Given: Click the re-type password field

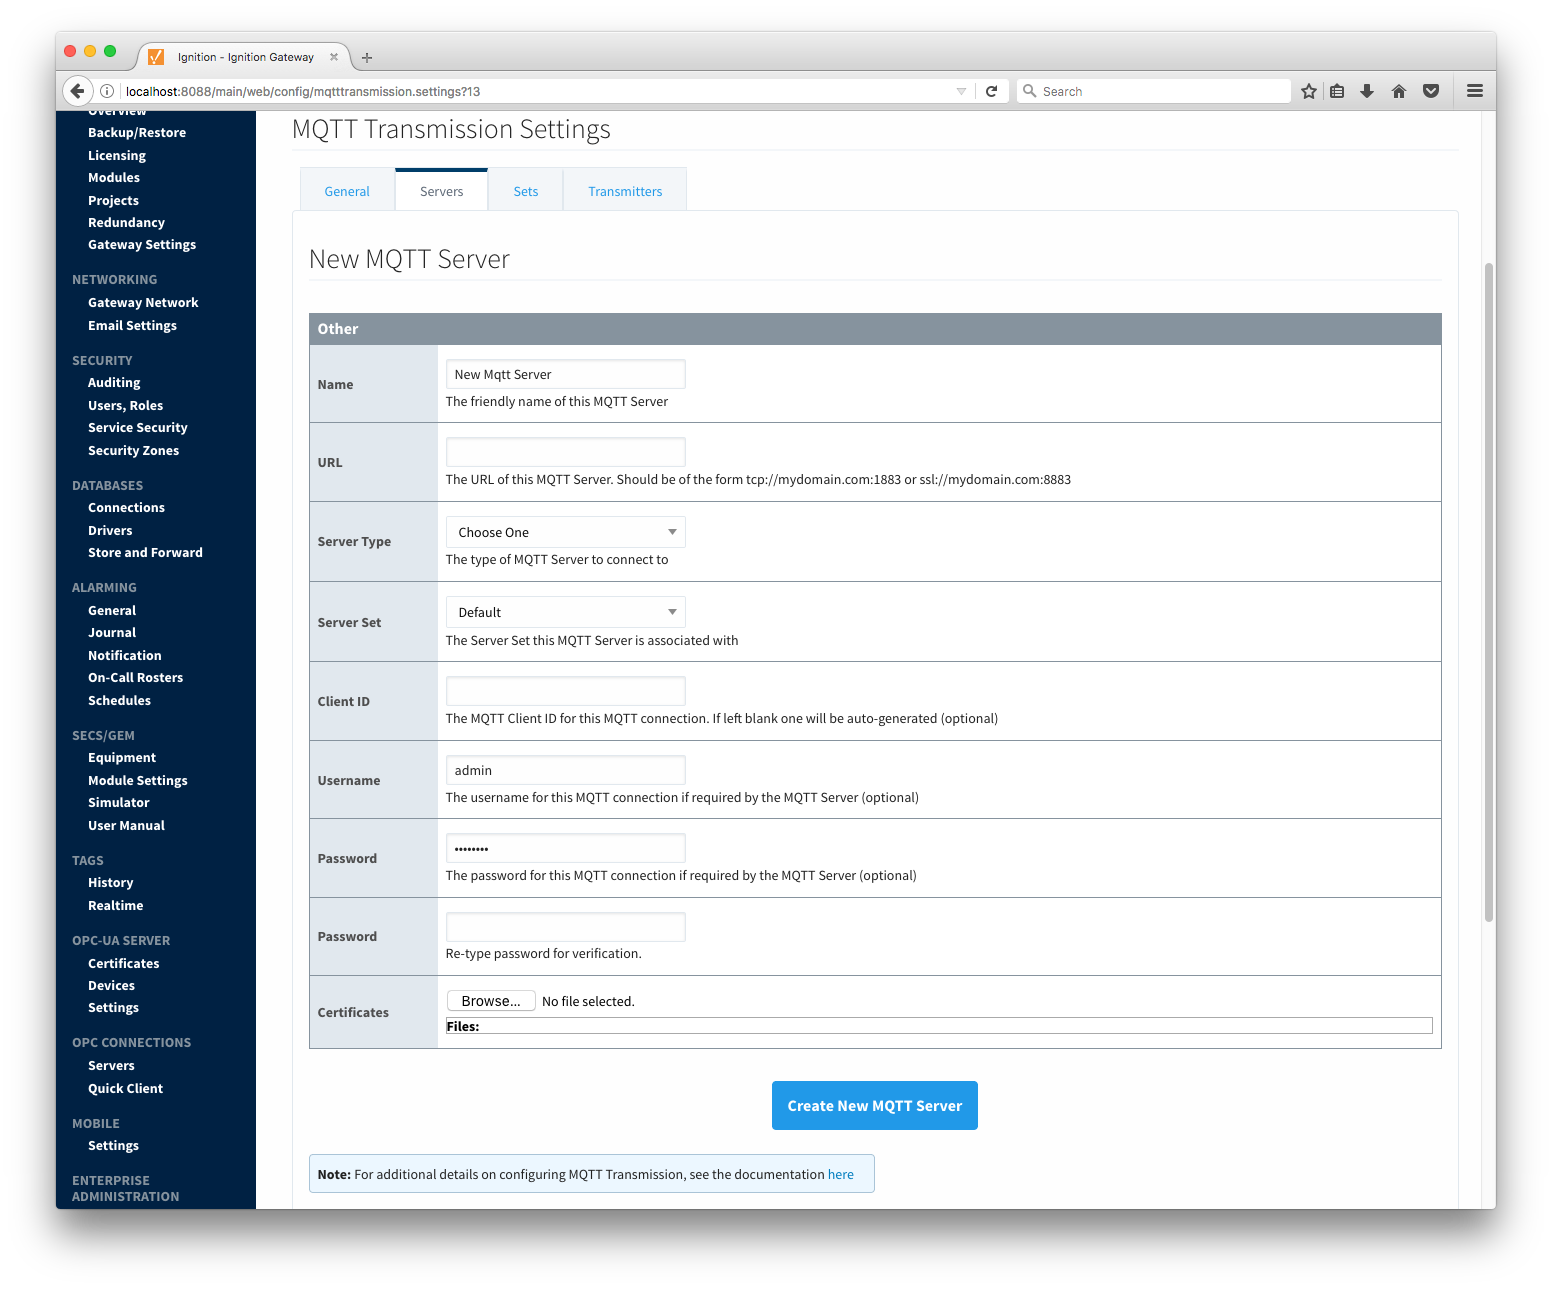Looking at the screenshot, I should point(565,927).
